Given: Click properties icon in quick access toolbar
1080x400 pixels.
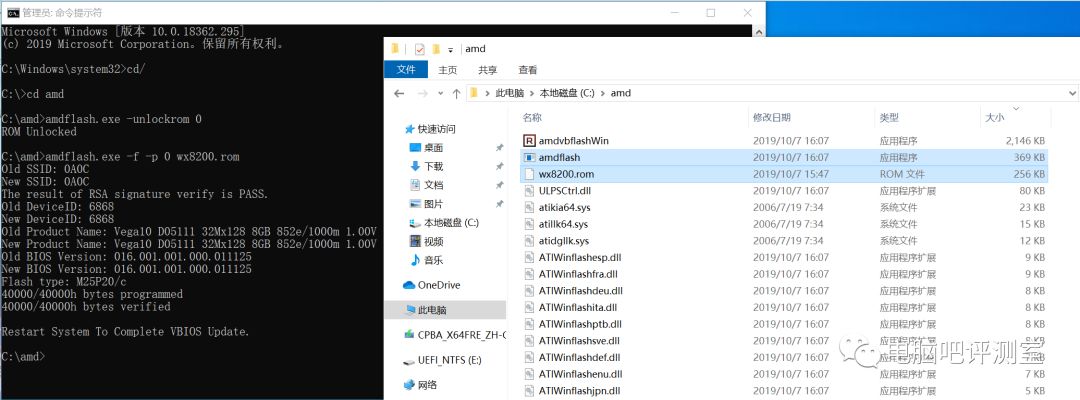Looking at the screenshot, I should point(420,49).
